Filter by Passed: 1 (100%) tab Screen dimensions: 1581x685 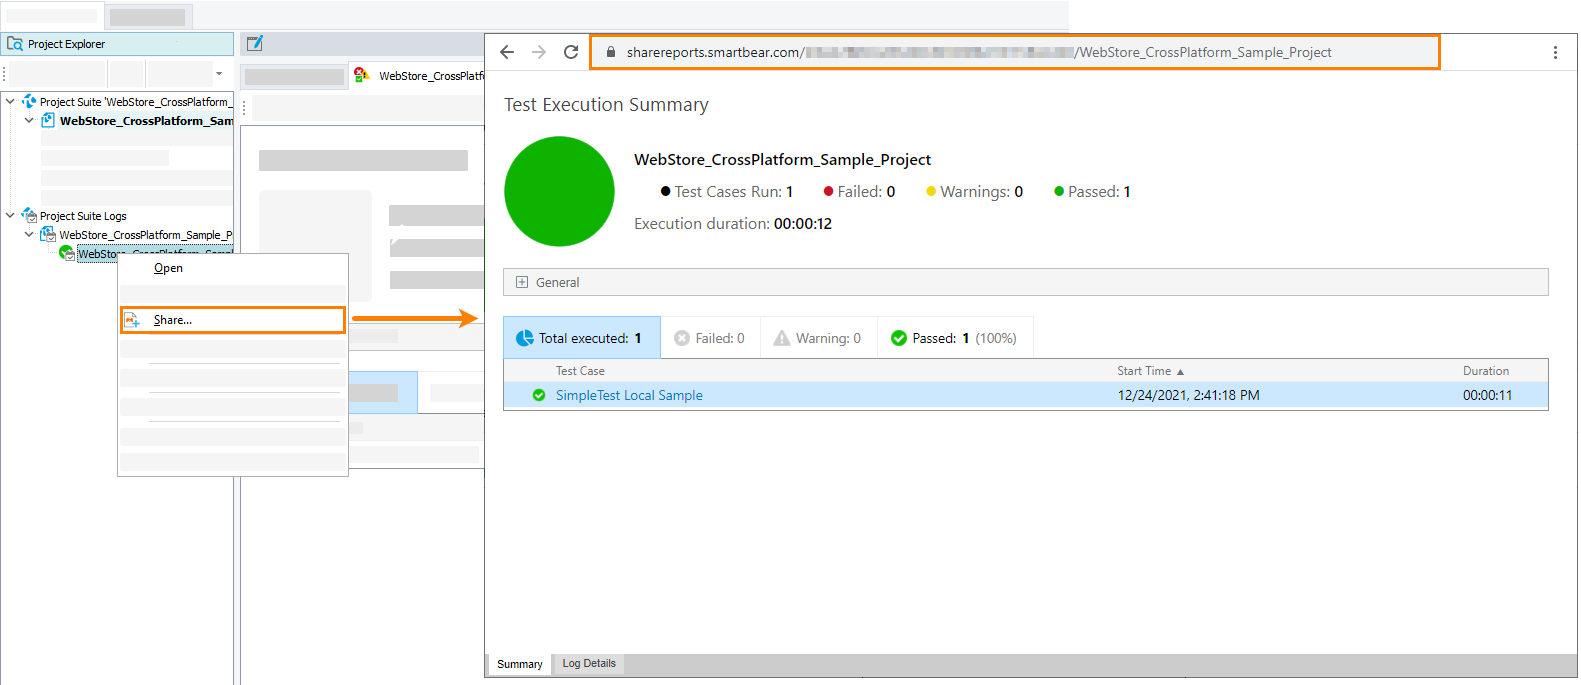954,338
